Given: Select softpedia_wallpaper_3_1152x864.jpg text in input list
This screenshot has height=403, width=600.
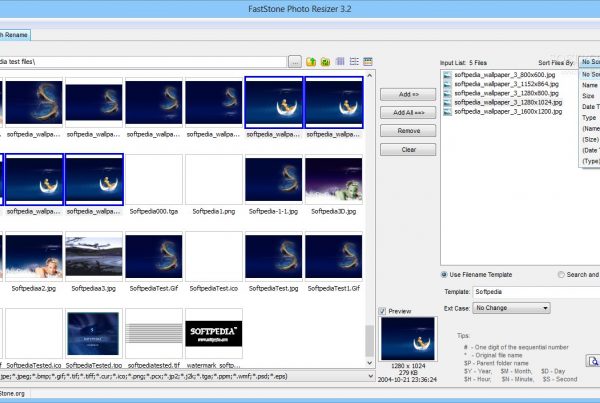Looking at the screenshot, I should tap(507, 84).
